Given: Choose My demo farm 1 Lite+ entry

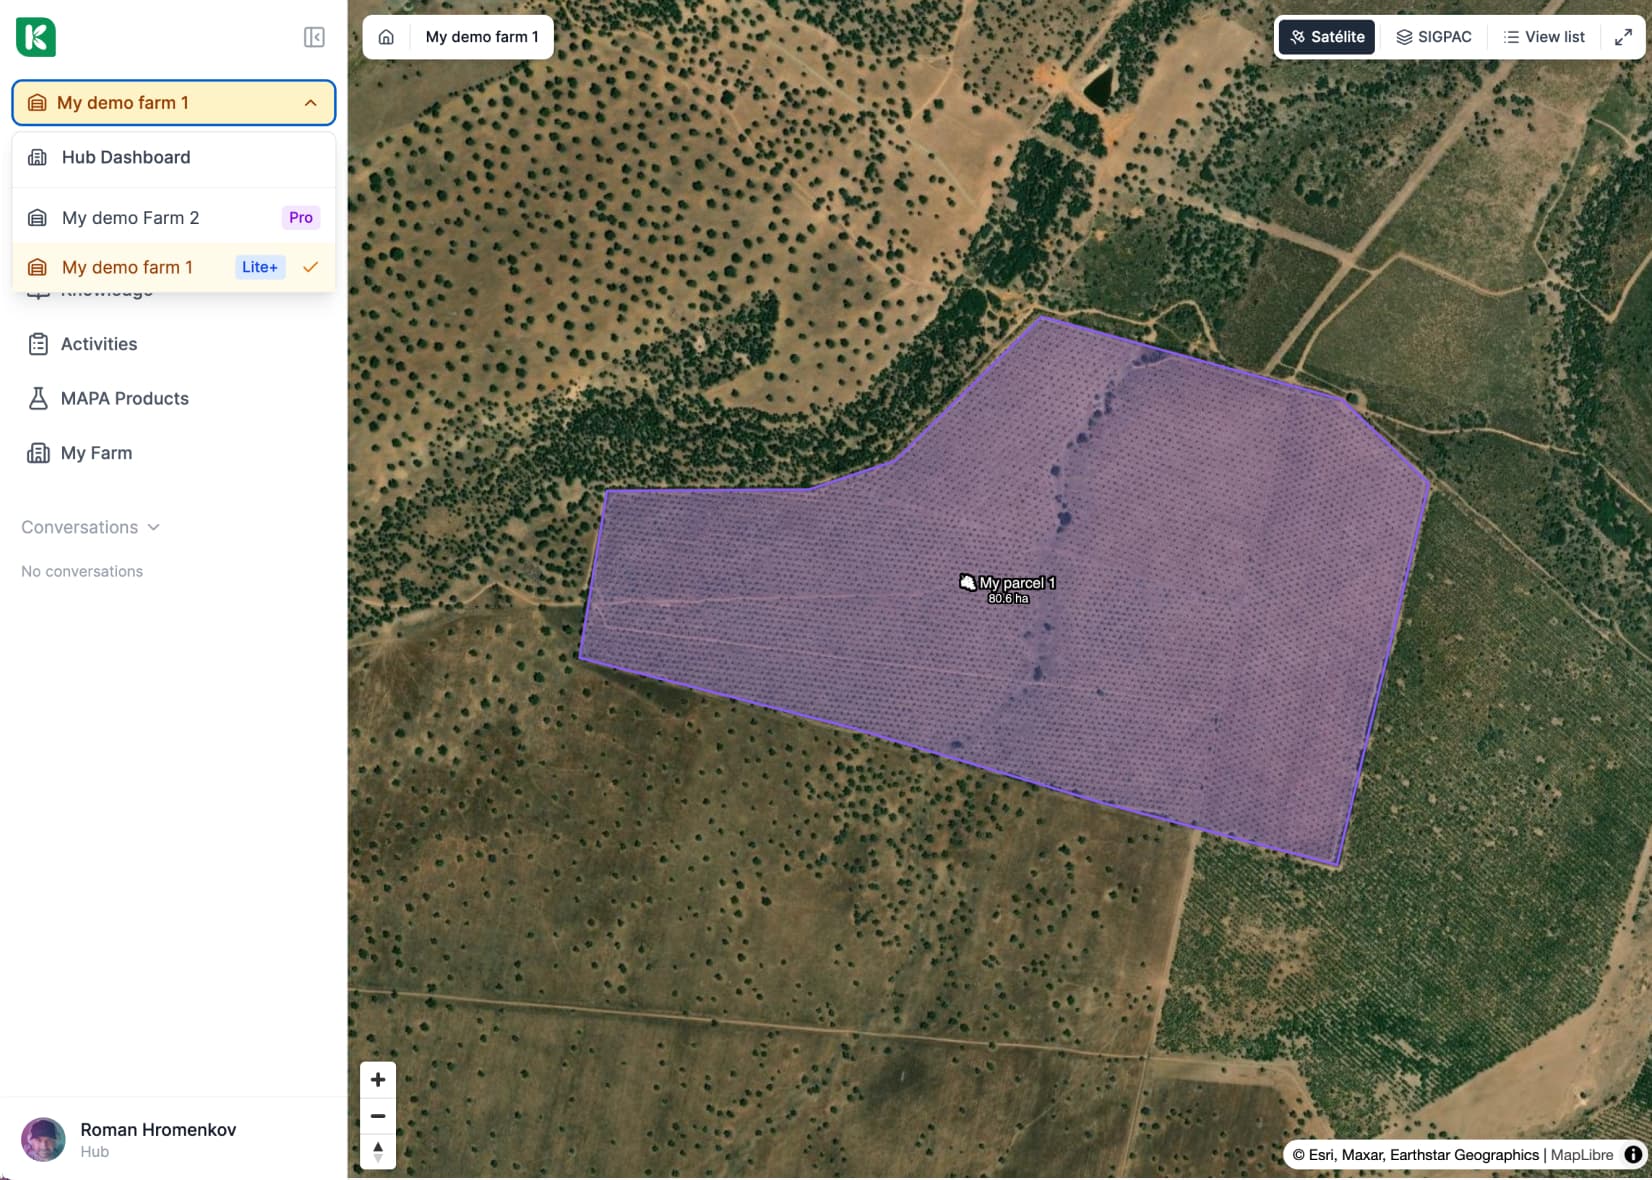Looking at the screenshot, I should [128, 267].
